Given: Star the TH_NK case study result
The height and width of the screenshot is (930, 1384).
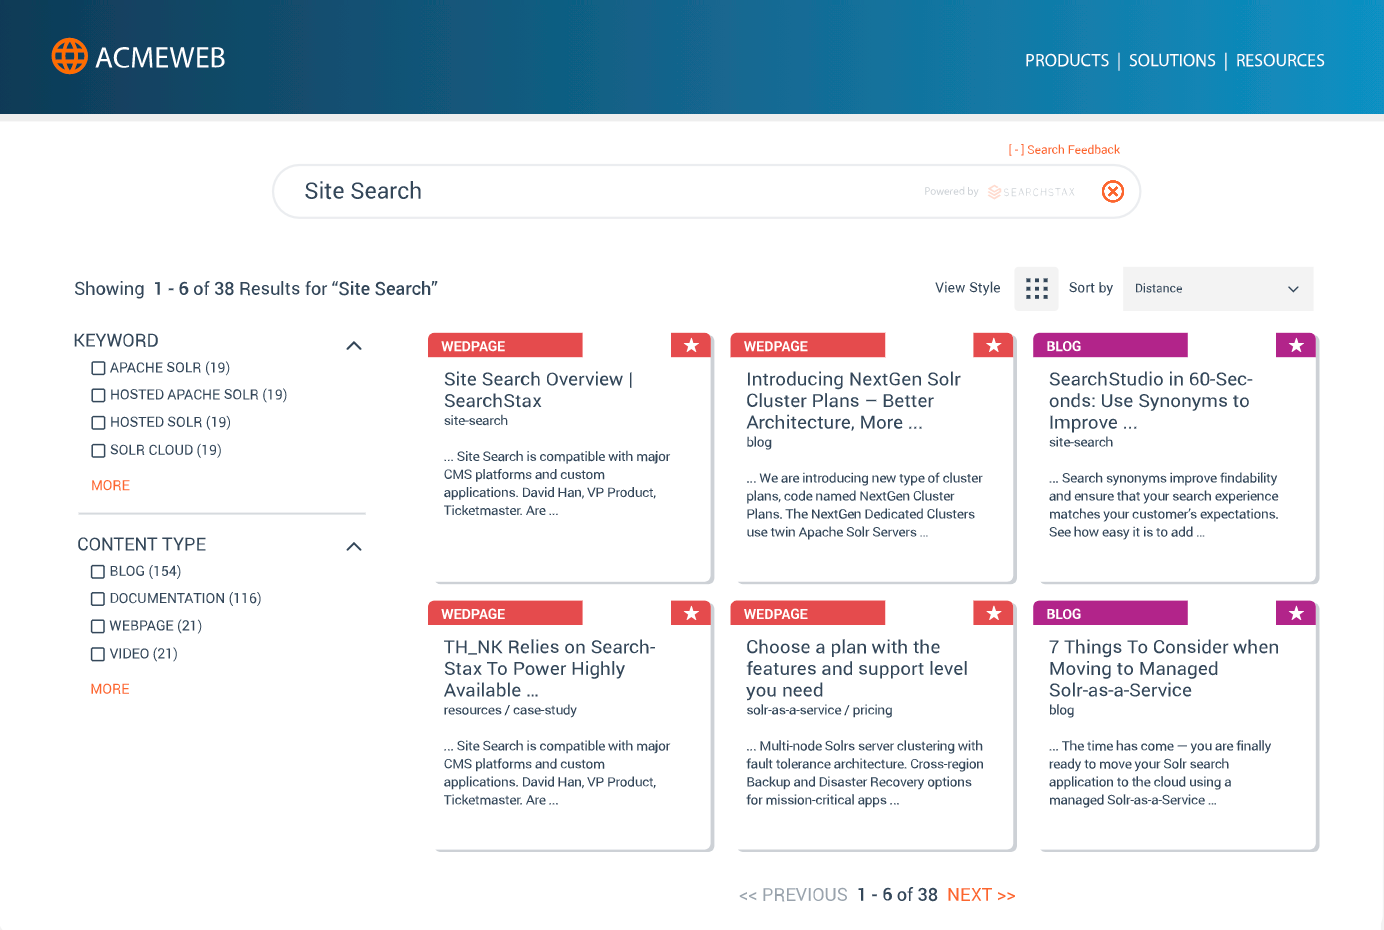Looking at the screenshot, I should coord(690,612).
